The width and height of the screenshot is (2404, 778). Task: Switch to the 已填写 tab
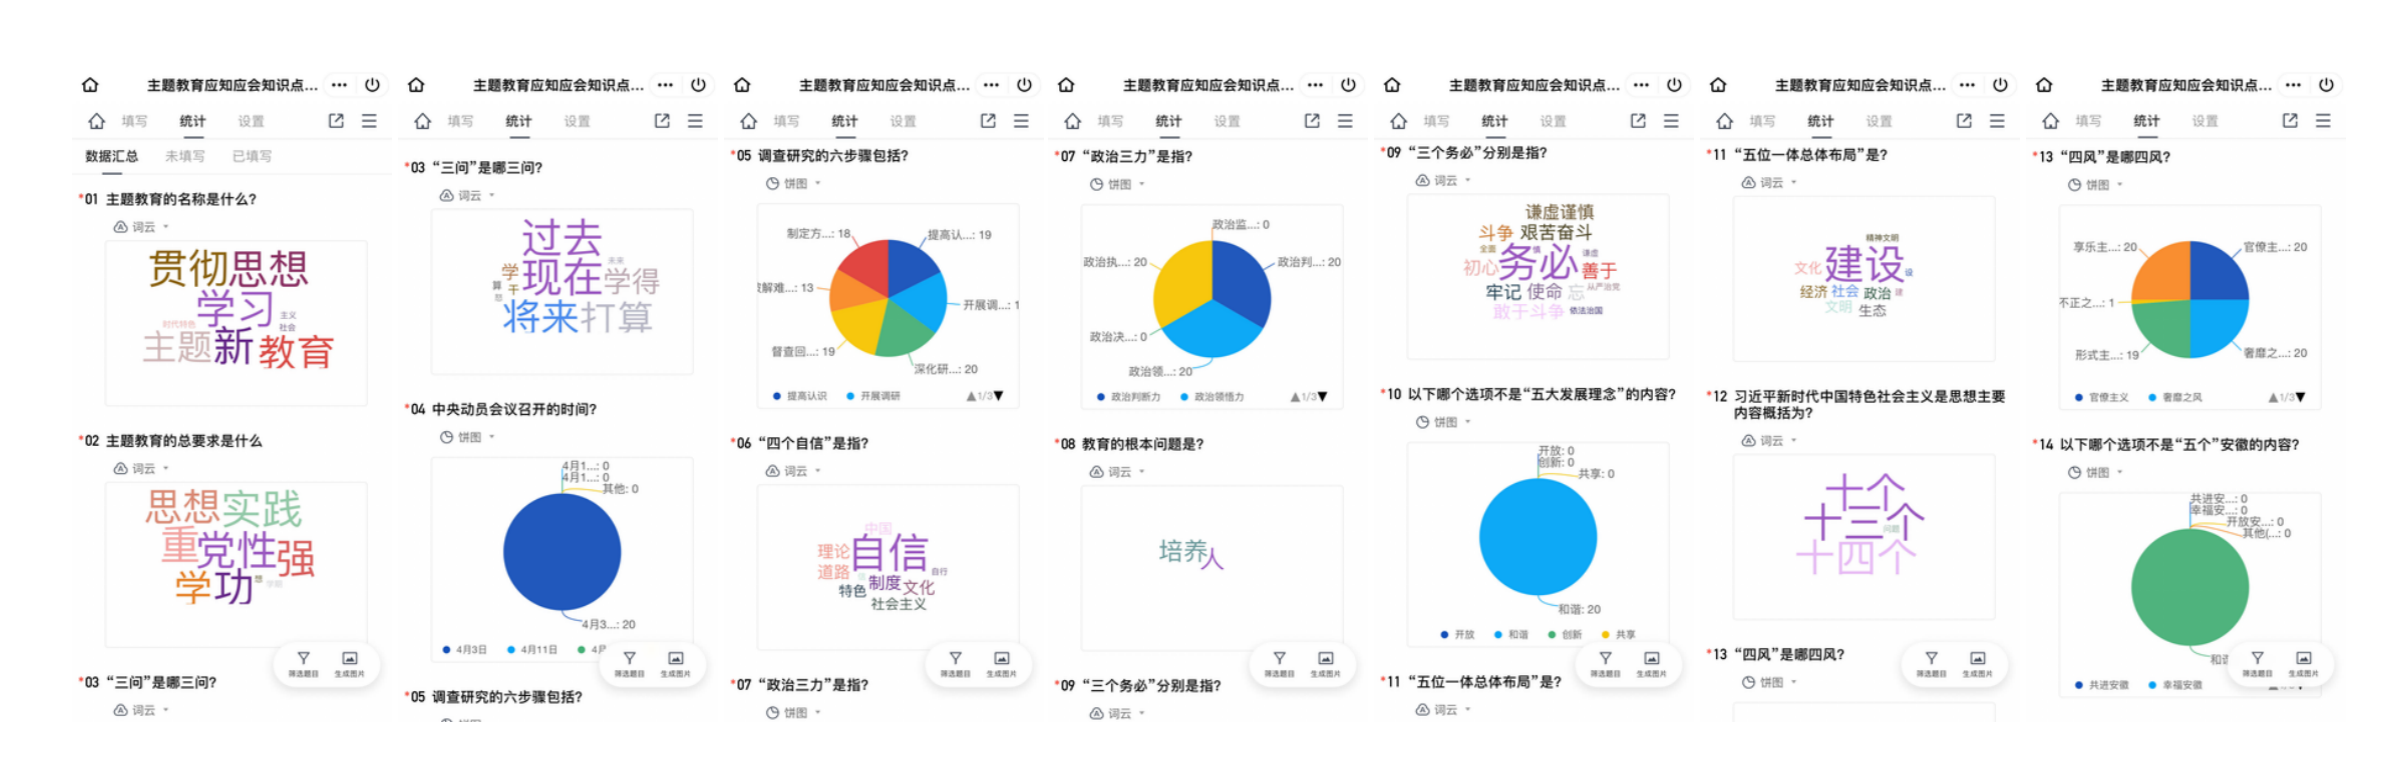click(x=252, y=156)
